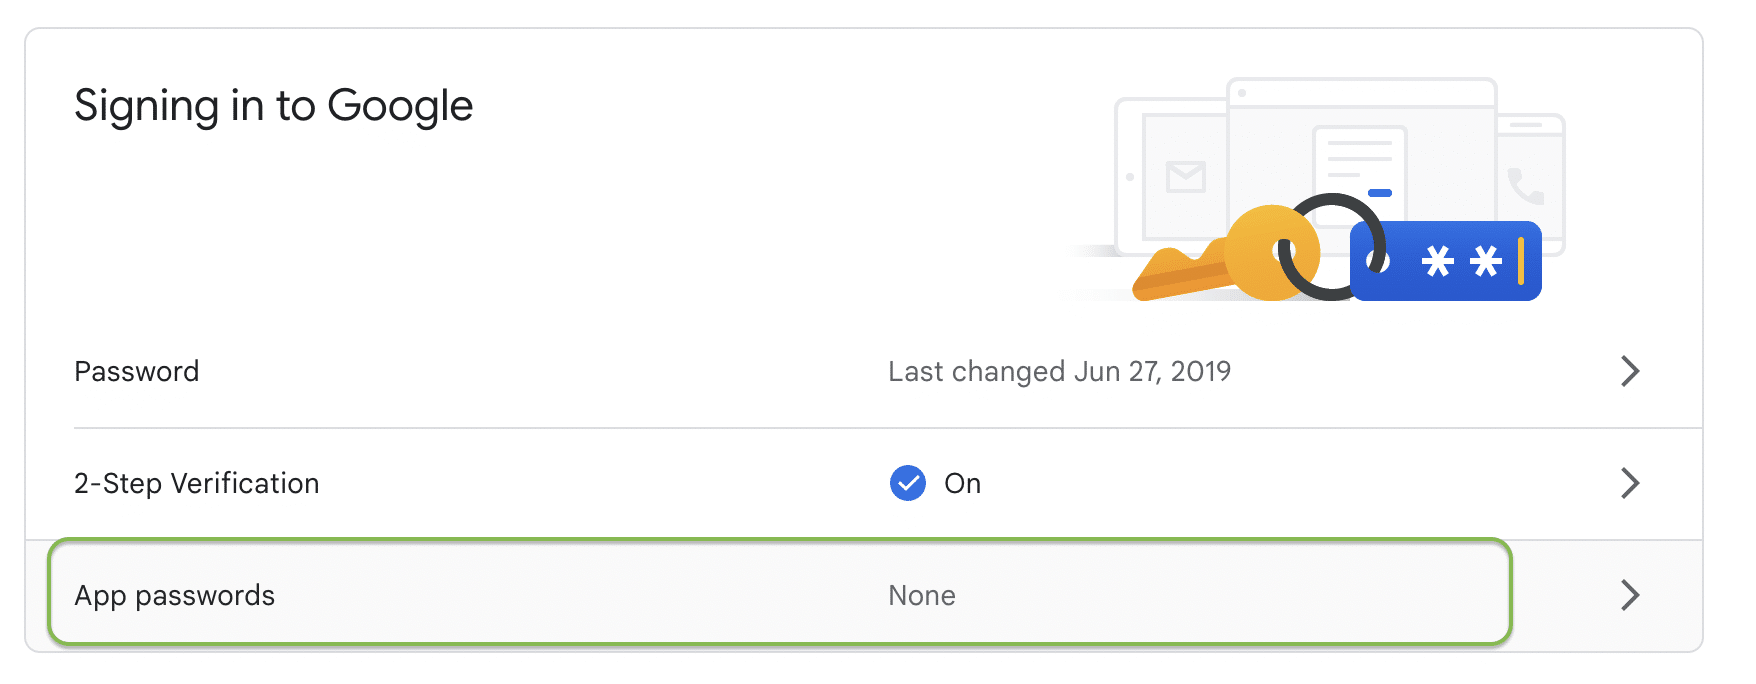This screenshot has width=1756, height=684.
Task: Click the small blue dash on the document graphic
Action: tap(1380, 193)
